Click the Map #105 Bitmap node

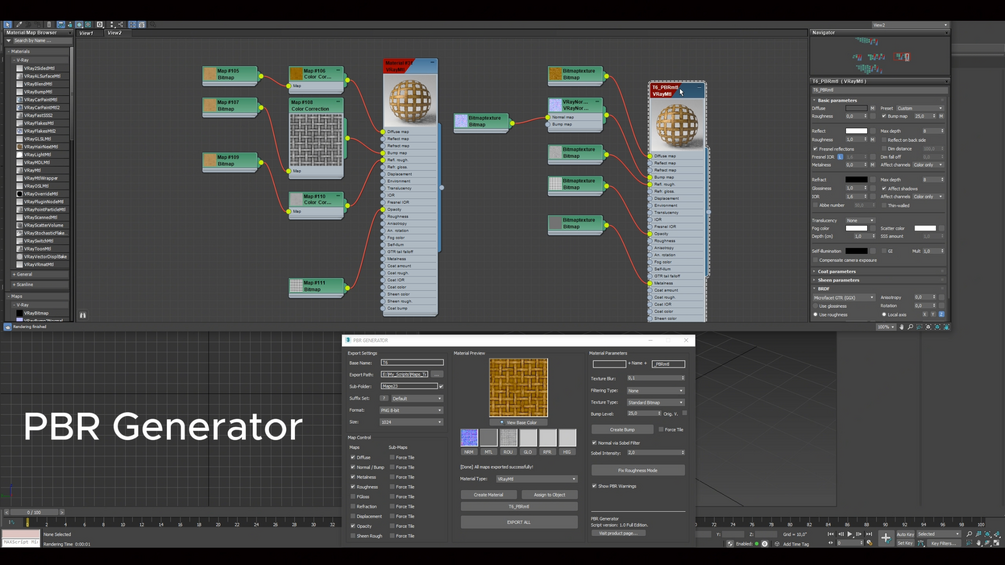click(229, 74)
